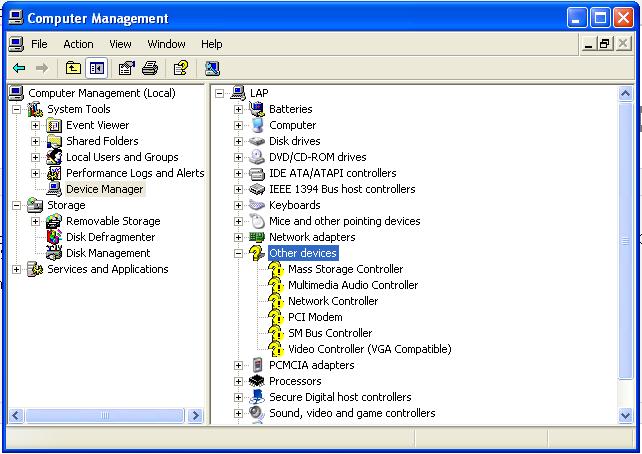The image size is (642, 454).
Task: Collapse the LAP computer root node
Action: tap(219, 93)
